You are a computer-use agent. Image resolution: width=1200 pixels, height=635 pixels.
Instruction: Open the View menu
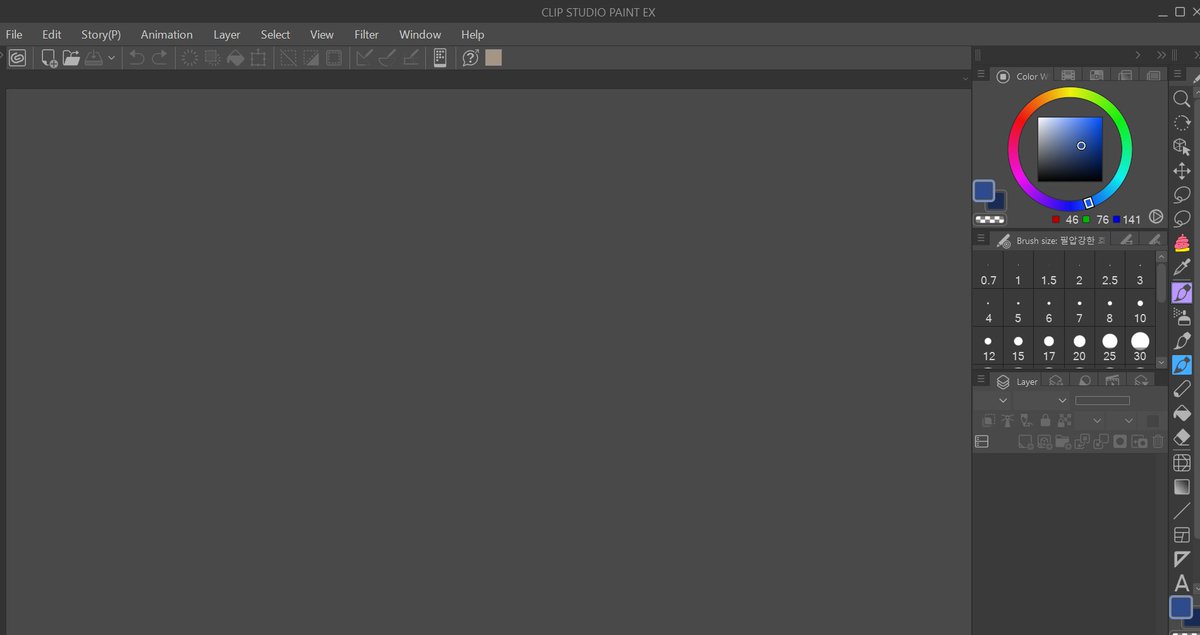click(x=322, y=34)
